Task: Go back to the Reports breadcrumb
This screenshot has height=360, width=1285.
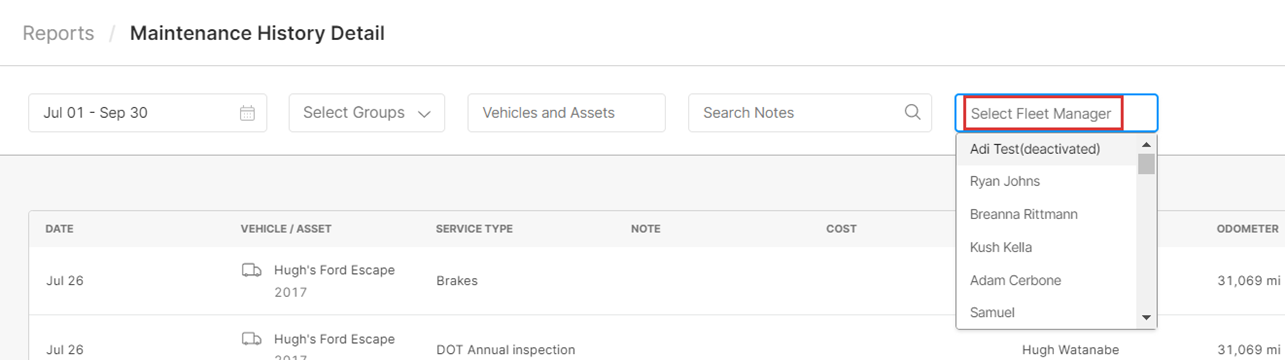Action: [58, 33]
